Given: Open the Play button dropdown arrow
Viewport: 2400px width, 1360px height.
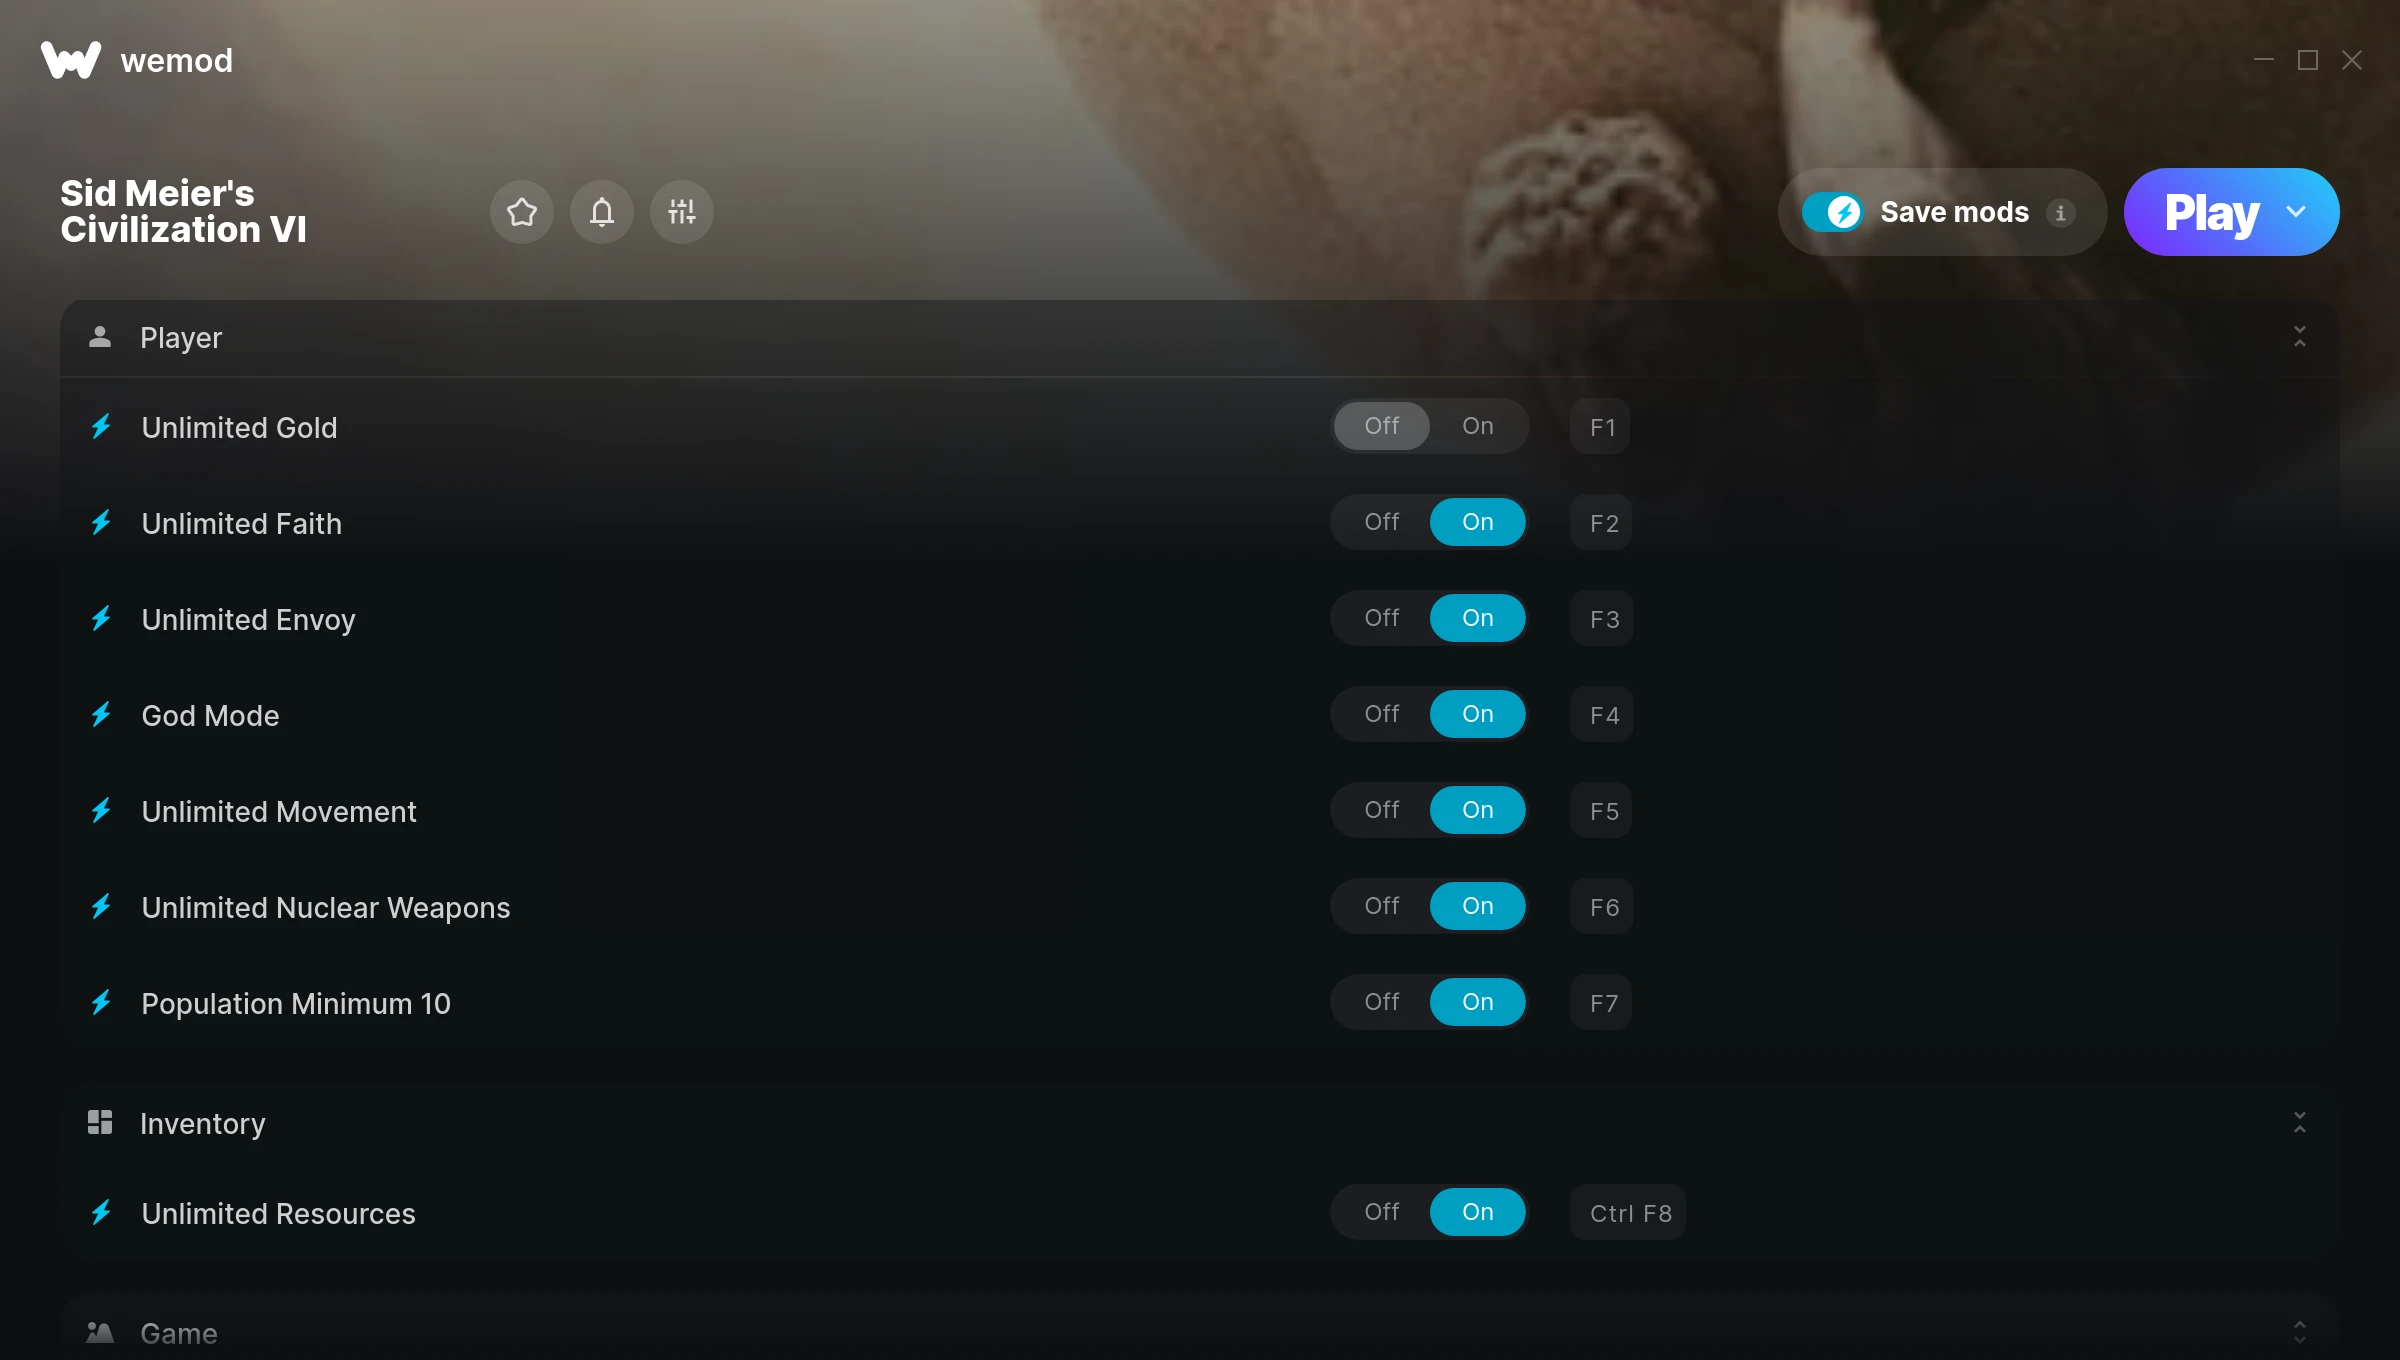Looking at the screenshot, I should click(2296, 212).
